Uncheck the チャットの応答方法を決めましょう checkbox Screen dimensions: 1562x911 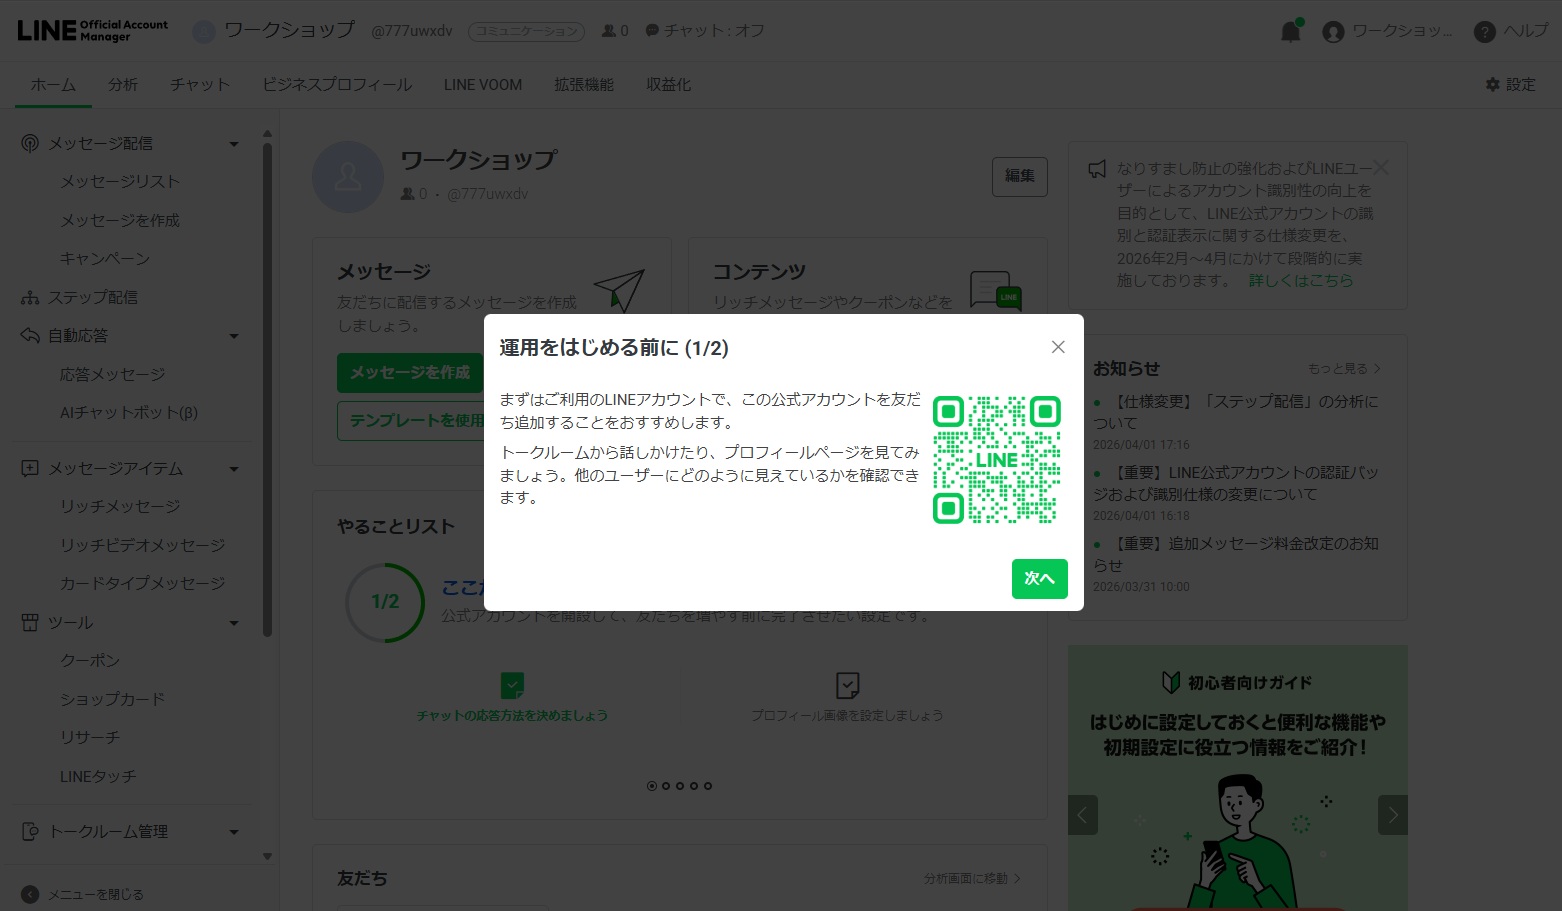(512, 685)
